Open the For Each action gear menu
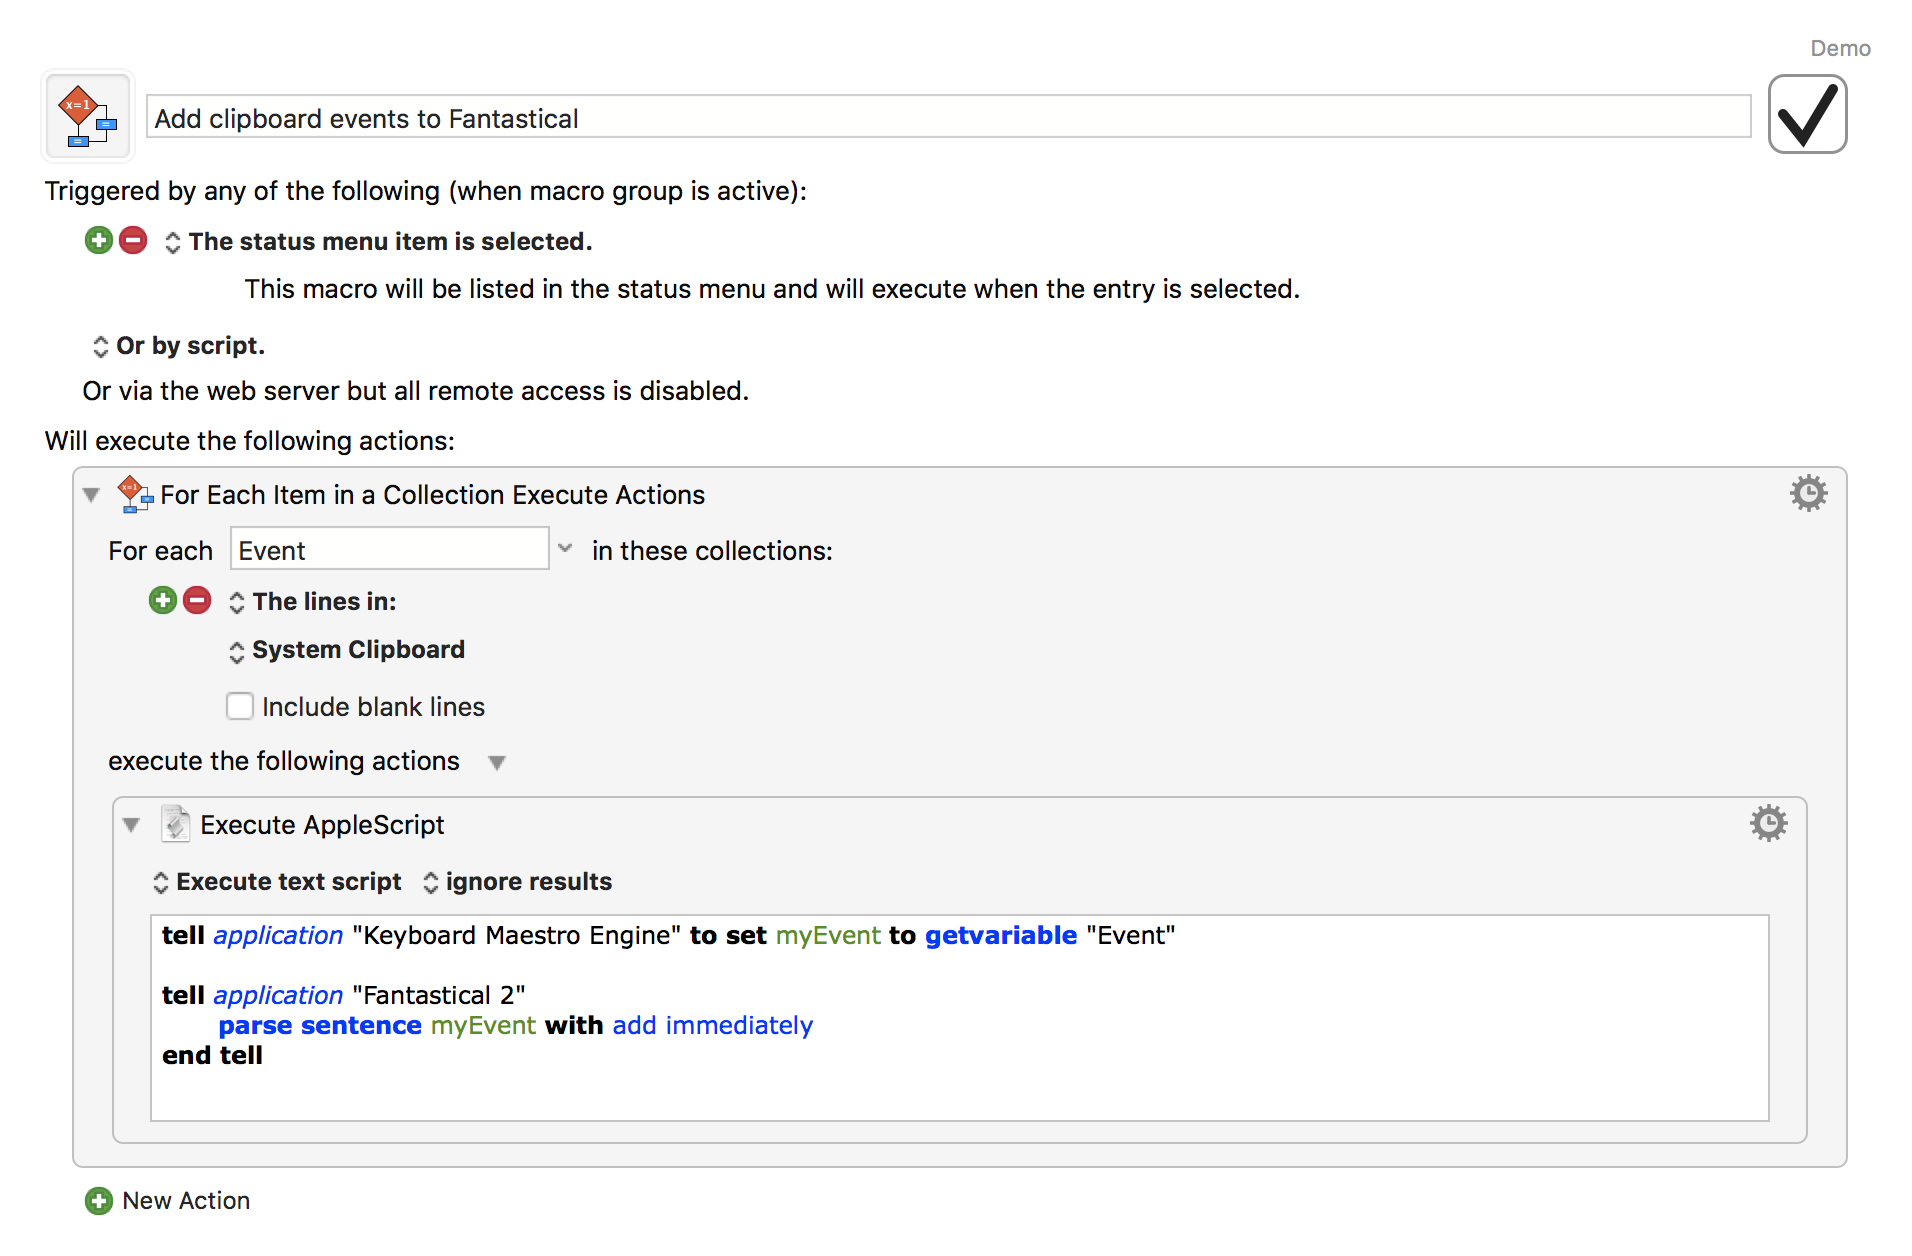Image resolution: width=1912 pixels, height=1256 pixels. pos(1807,494)
